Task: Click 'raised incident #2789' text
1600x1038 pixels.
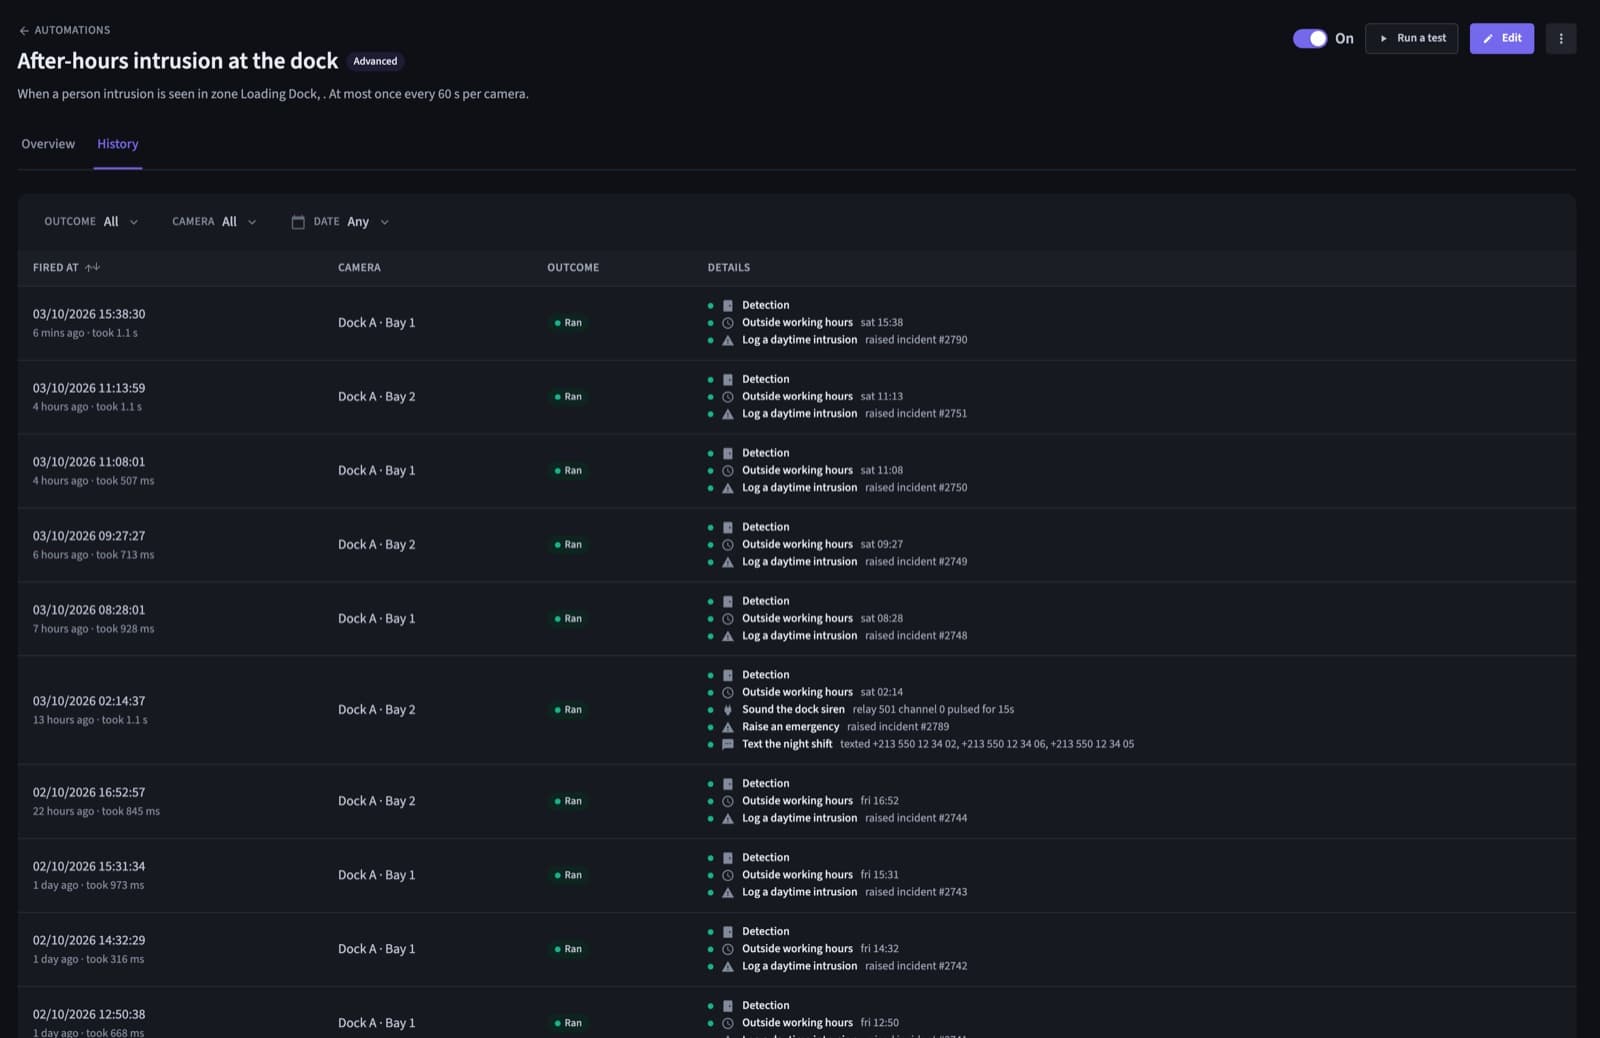Action: coord(898,727)
